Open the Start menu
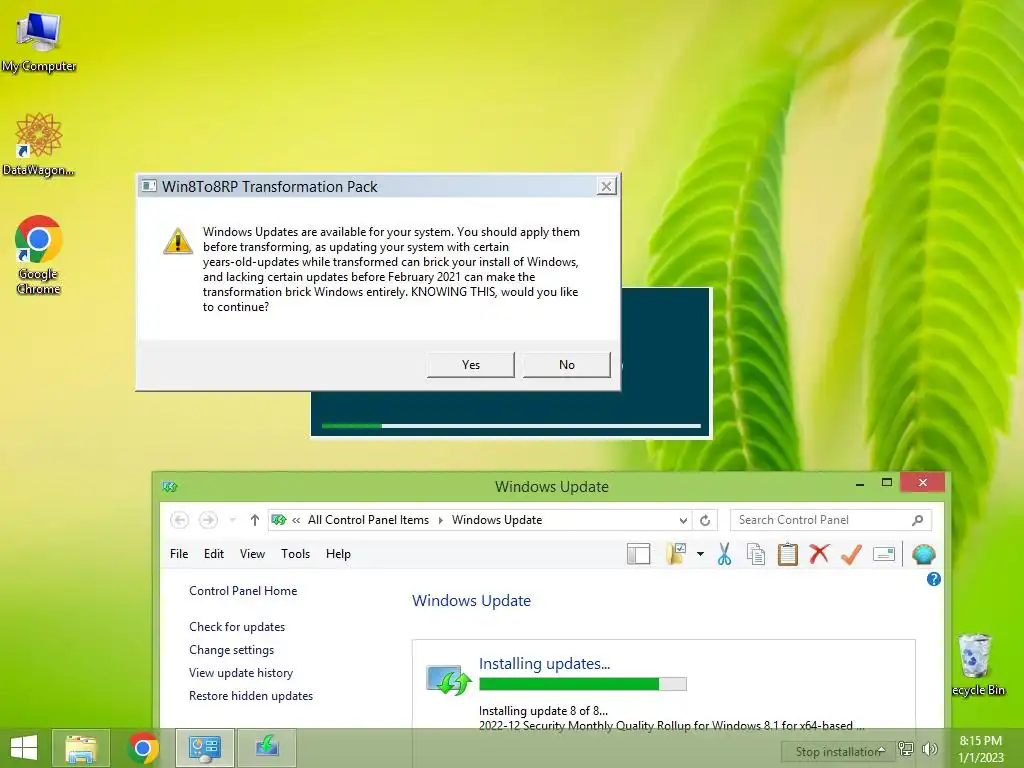The height and width of the screenshot is (768, 1024). click(x=24, y=748)
